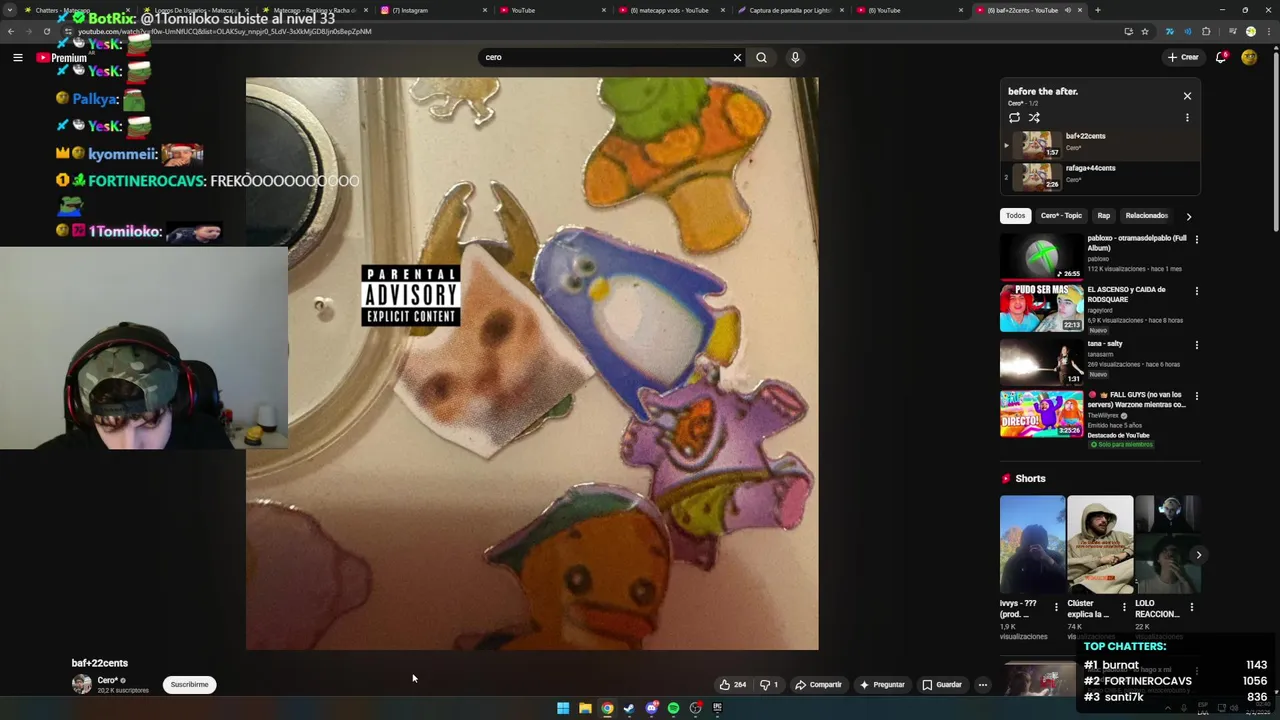Viewport: 1280px width, 720px height.
Task: Open Discord from the taskbar
Action: pos(651,708)
